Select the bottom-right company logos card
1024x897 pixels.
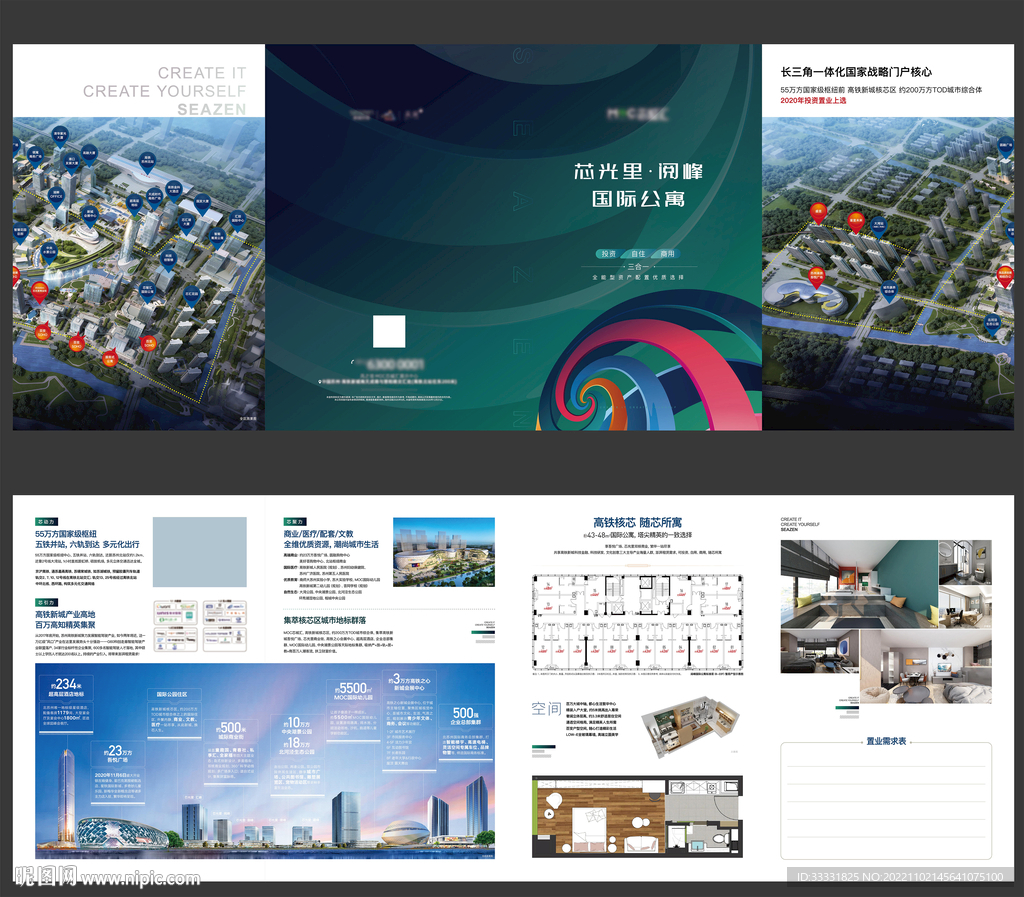pos(225,639)
